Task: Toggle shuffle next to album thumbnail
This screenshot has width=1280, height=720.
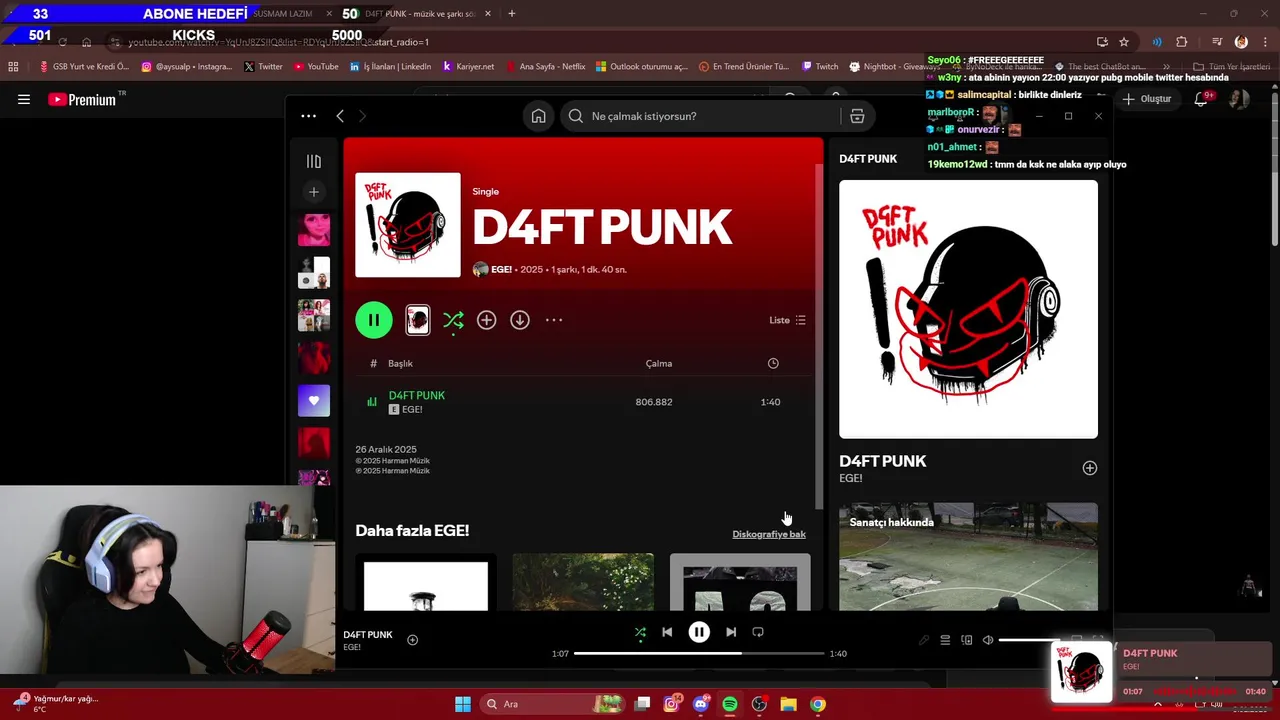Action: pyautogui.click(x=453, y=320)
